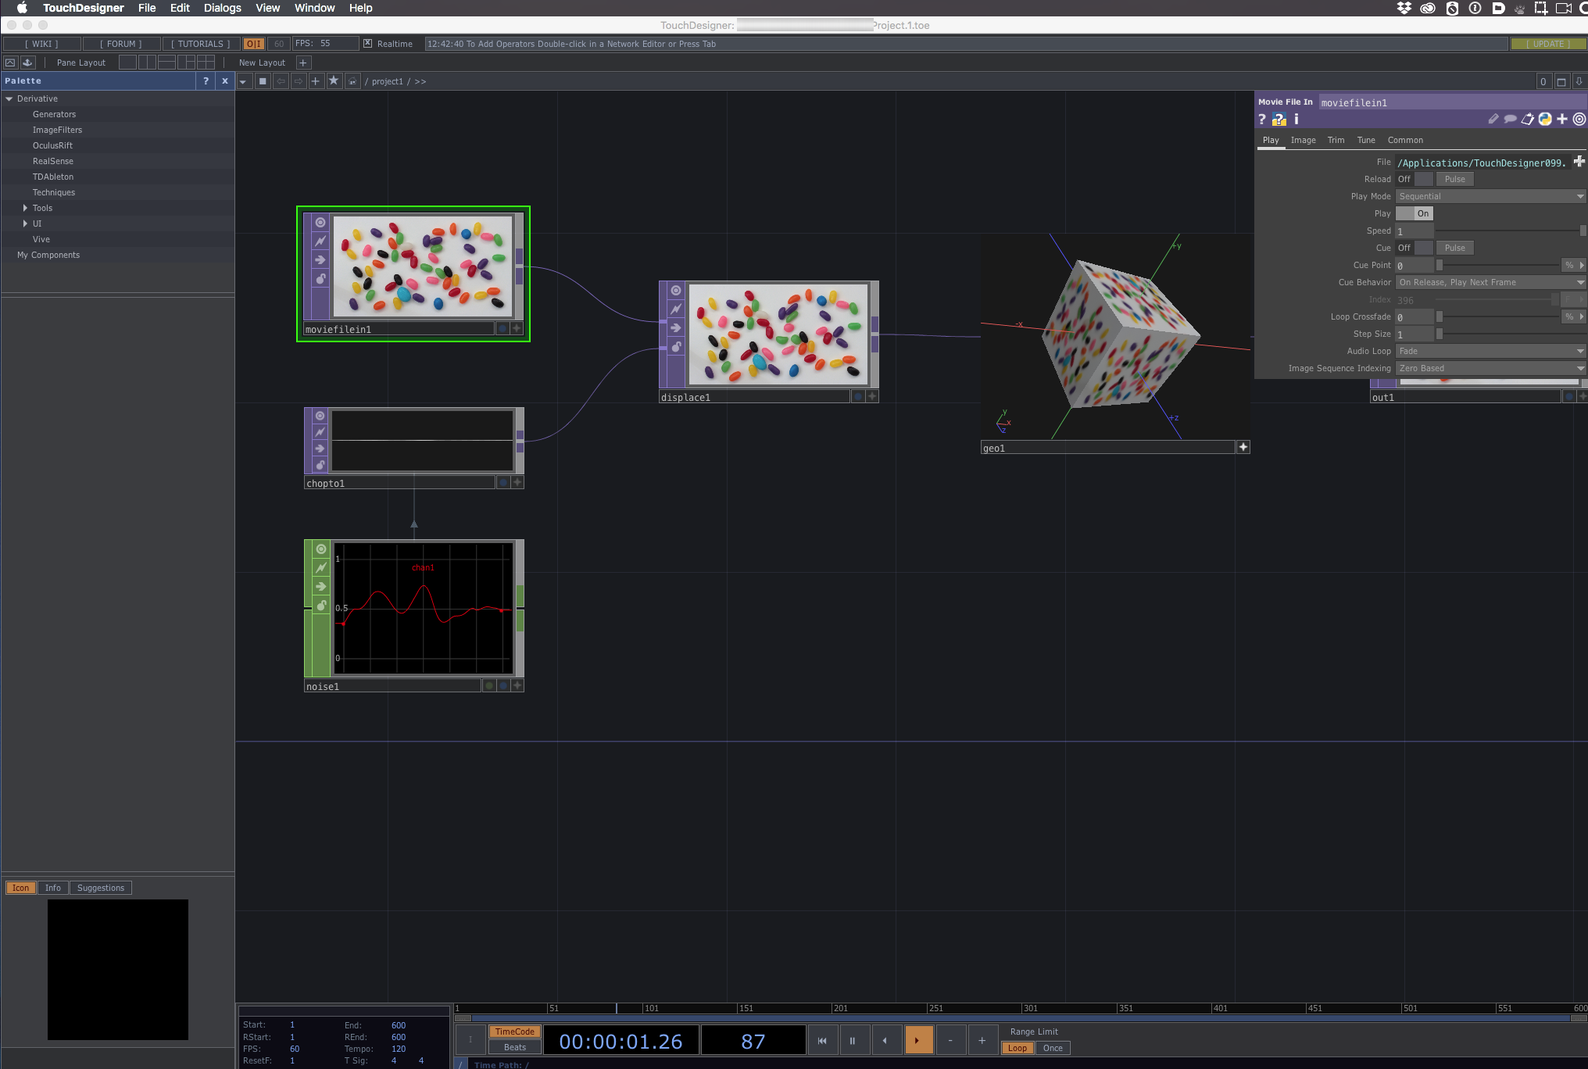The width and height of the screenshot is (1588, 1069).
Task: Toggle the Cue parameter on
Action: click(1414, 248)
